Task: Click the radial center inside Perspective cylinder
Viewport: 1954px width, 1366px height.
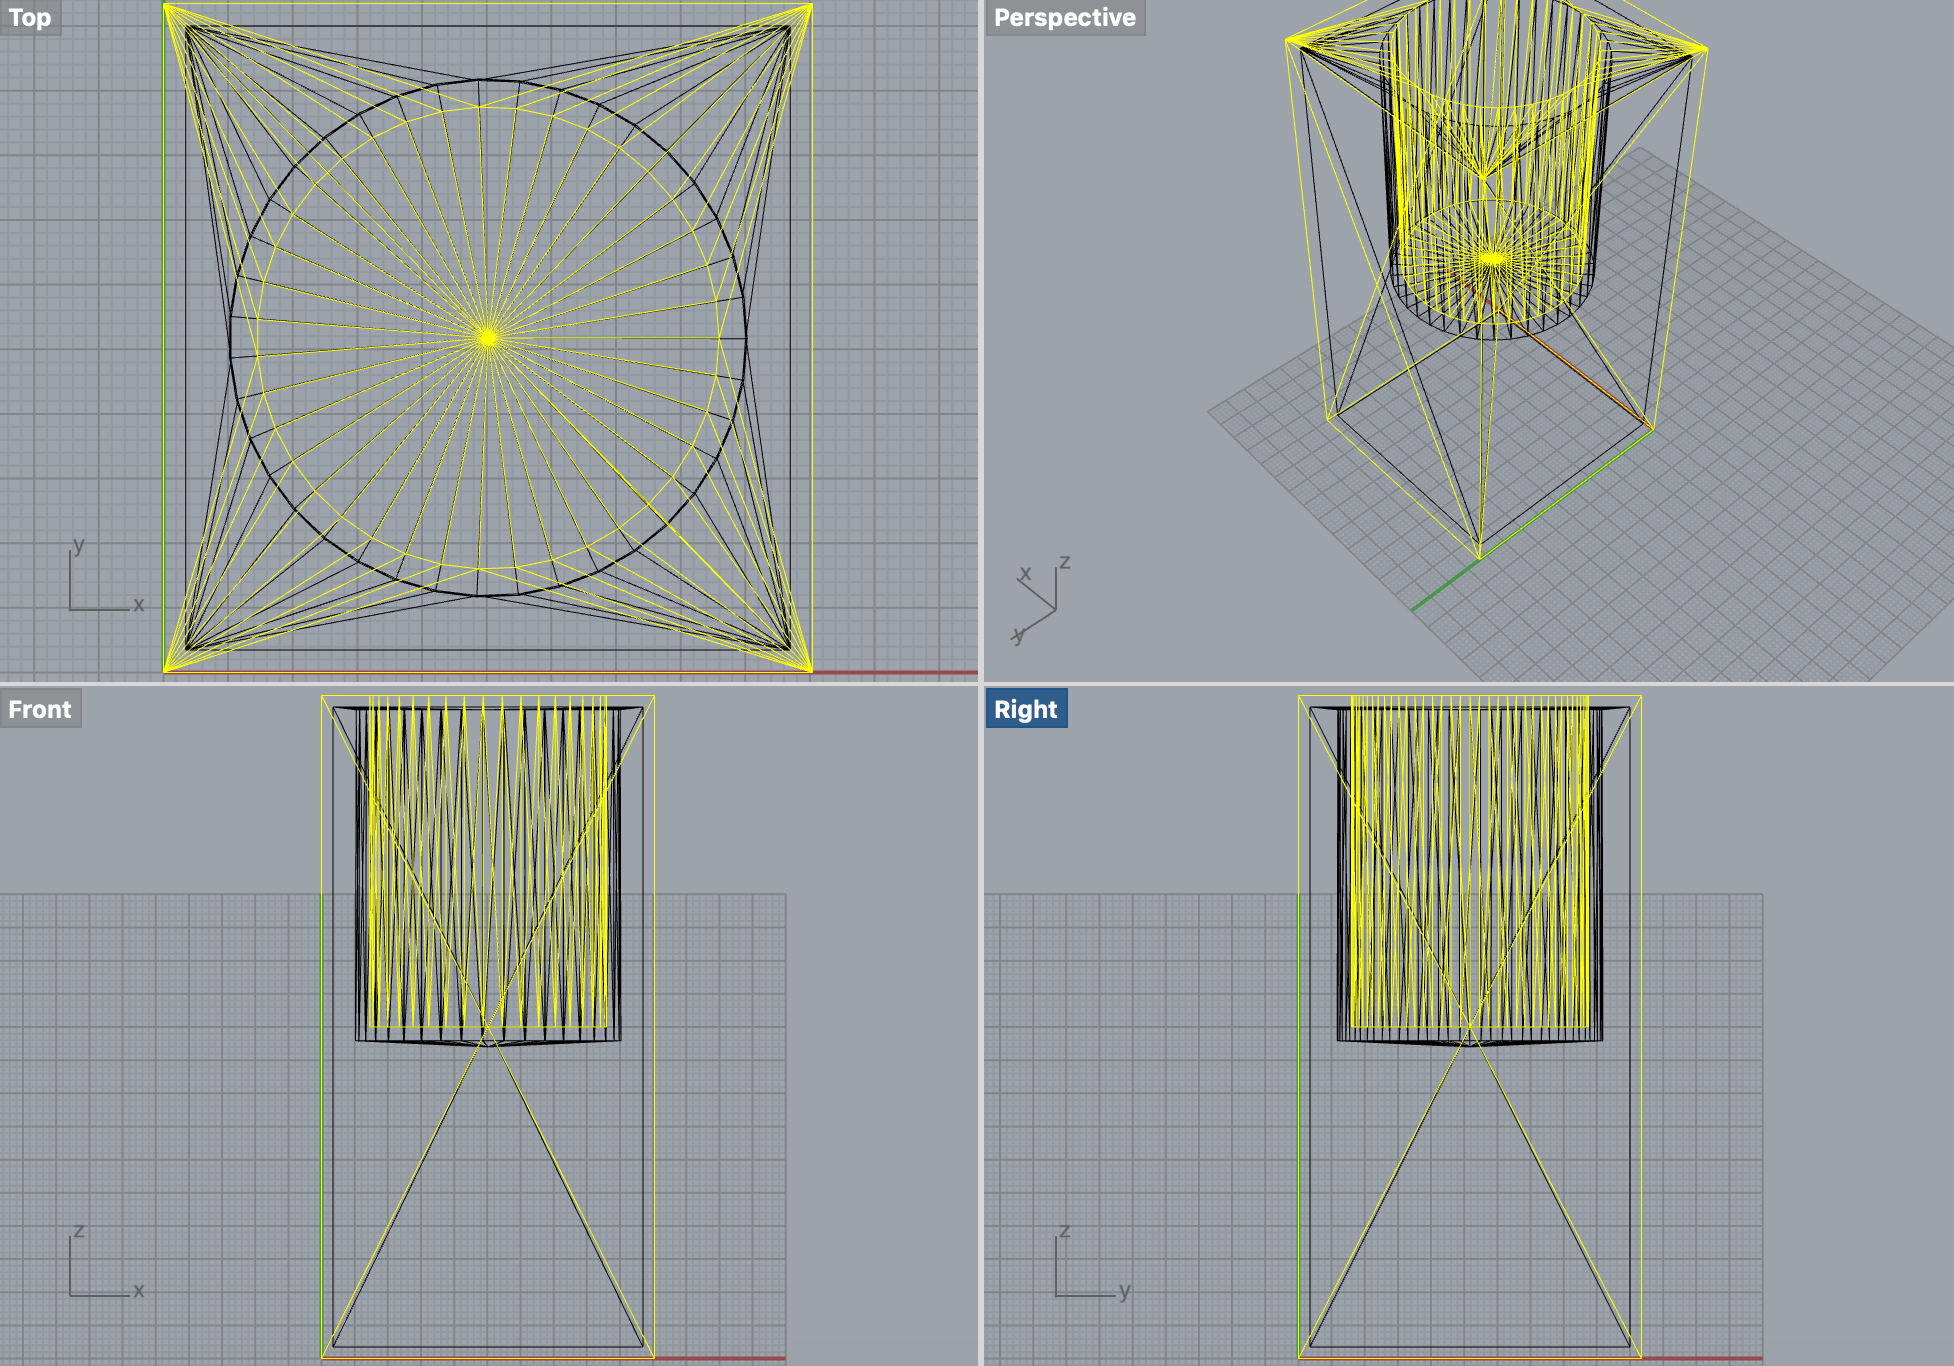Action: pos(1492,259)
